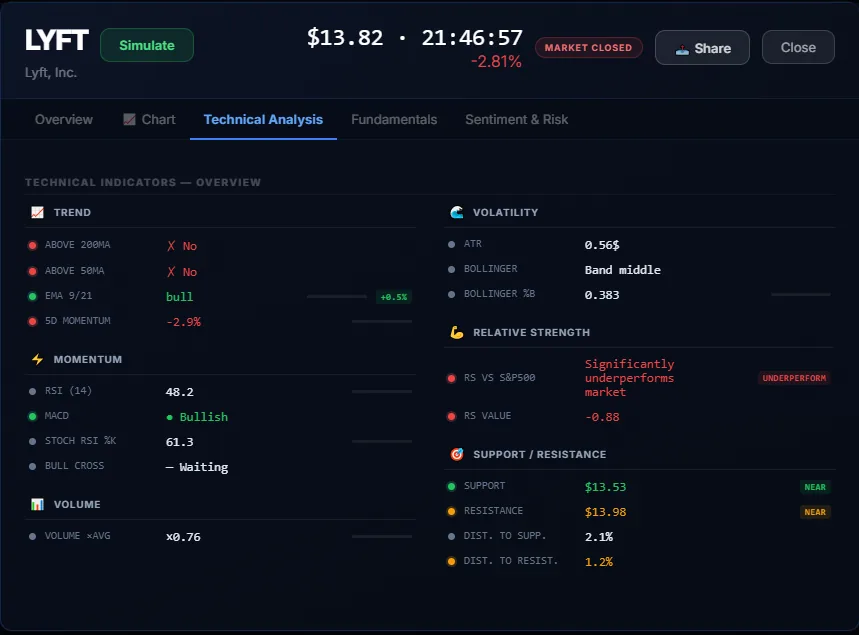The width and height of the screenshot is (859, 635).
Task: Click the chart icon on Chart tab
Action: [129, 119]
